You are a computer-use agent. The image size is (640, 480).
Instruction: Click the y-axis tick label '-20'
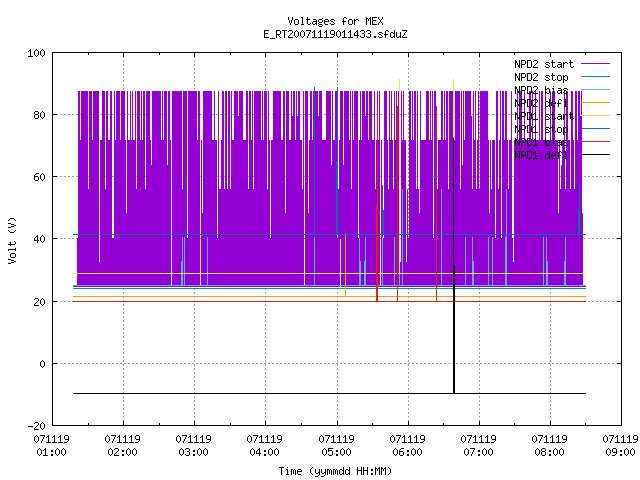36,426
